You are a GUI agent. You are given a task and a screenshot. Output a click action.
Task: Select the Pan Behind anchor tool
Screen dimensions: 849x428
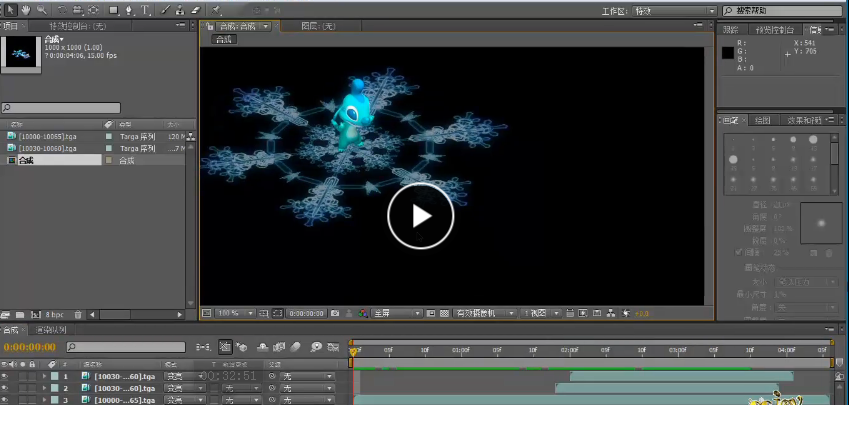click(x=94, y=10)
